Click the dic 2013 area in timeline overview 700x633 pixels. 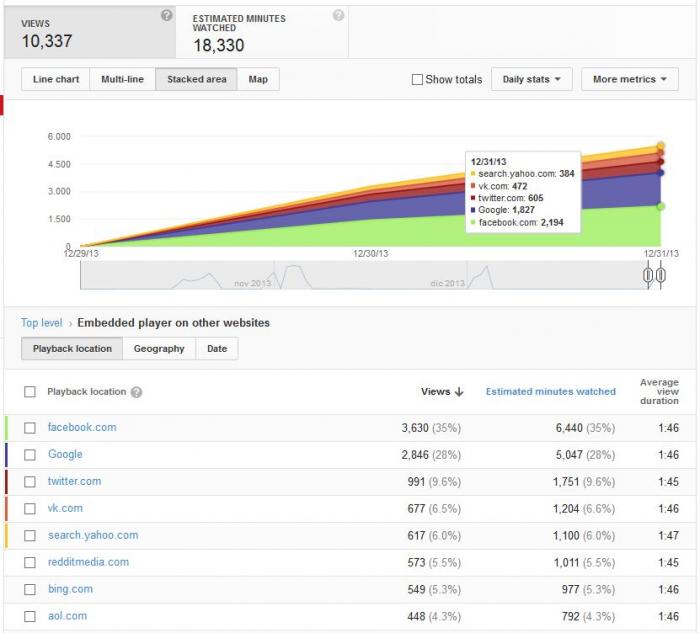(447, 283)
